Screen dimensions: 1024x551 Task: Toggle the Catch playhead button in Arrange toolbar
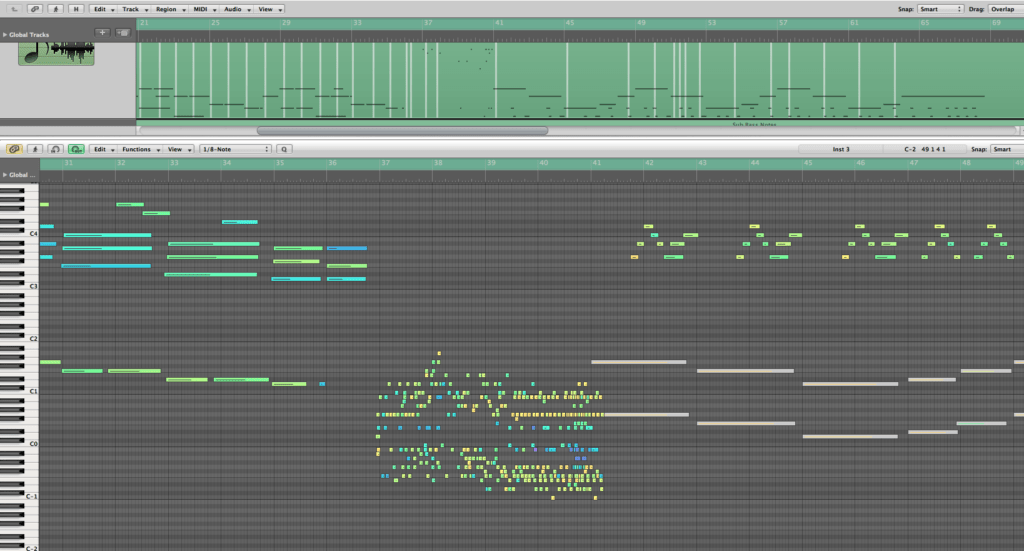(x=56, y=9)
